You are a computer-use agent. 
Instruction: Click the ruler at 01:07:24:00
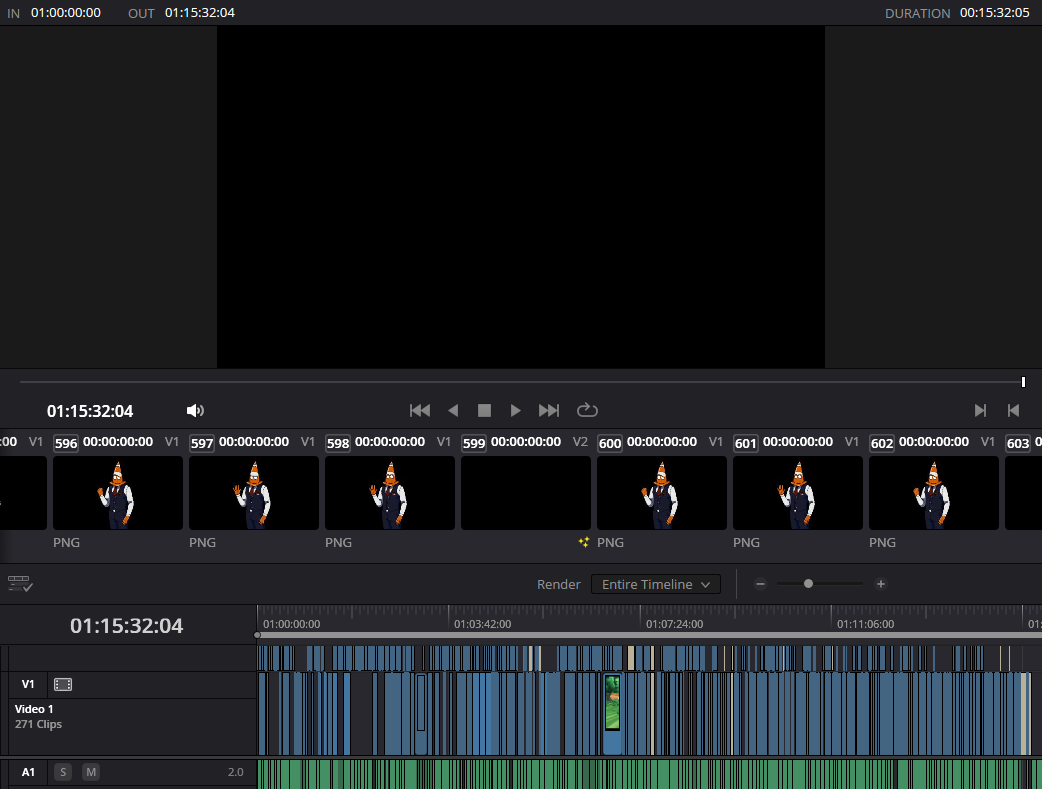(674, 623)
